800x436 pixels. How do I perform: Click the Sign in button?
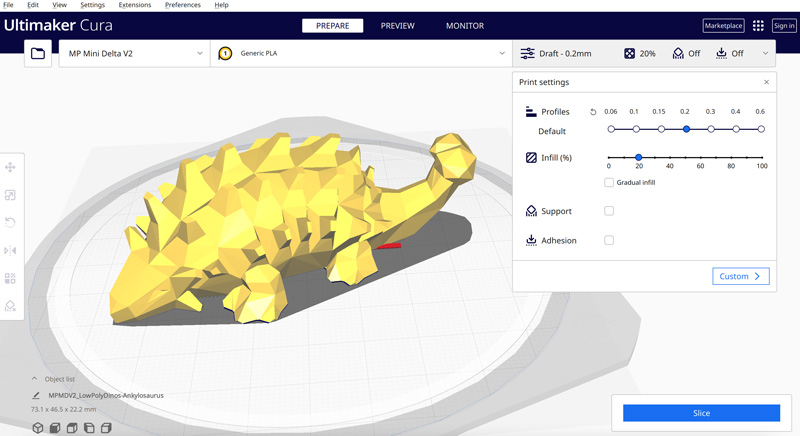coord(784,25)
